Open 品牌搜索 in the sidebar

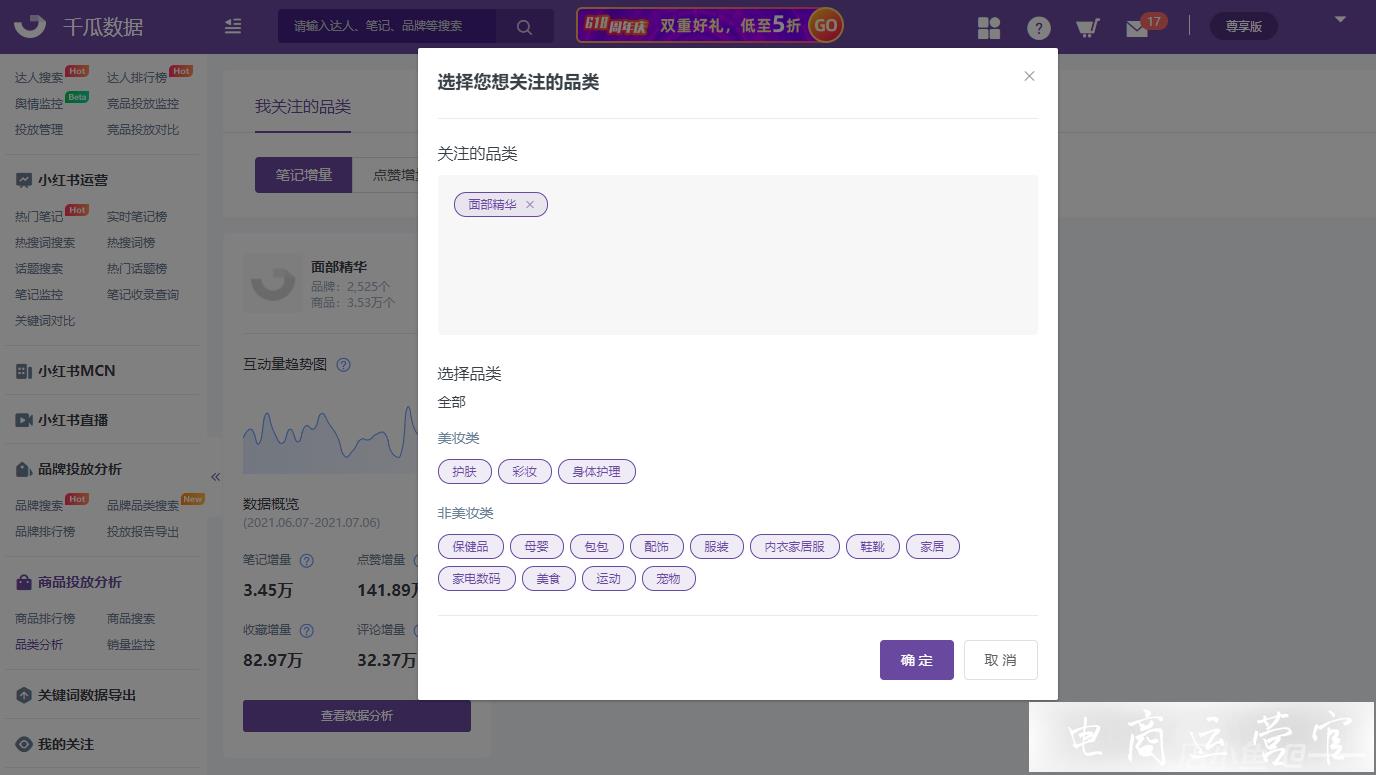pos(39,505)
